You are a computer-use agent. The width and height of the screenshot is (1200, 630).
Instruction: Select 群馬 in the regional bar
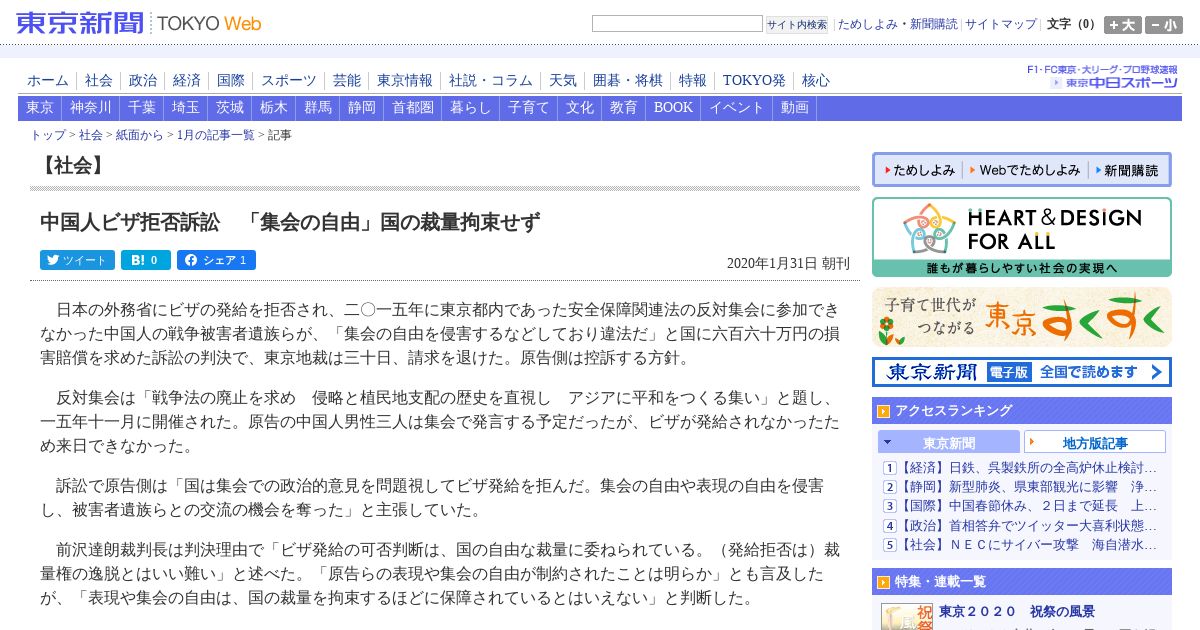318,108
